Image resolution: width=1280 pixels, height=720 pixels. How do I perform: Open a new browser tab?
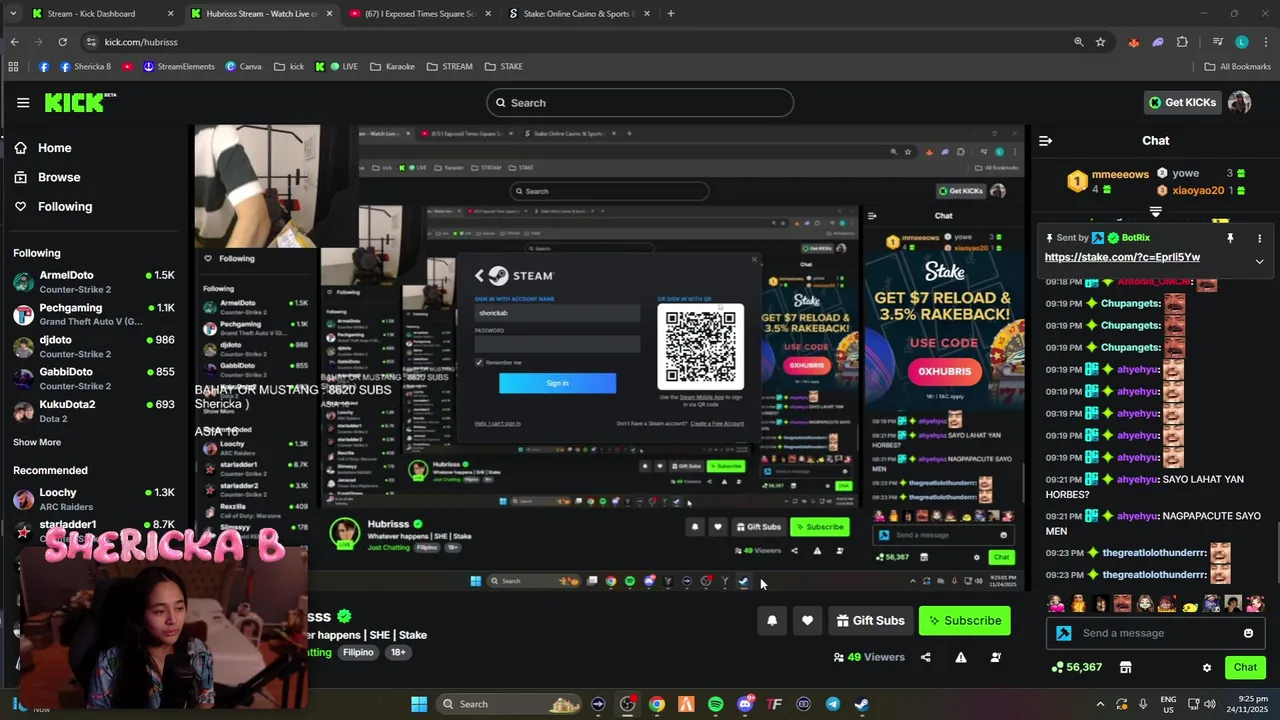click(671, 14)
